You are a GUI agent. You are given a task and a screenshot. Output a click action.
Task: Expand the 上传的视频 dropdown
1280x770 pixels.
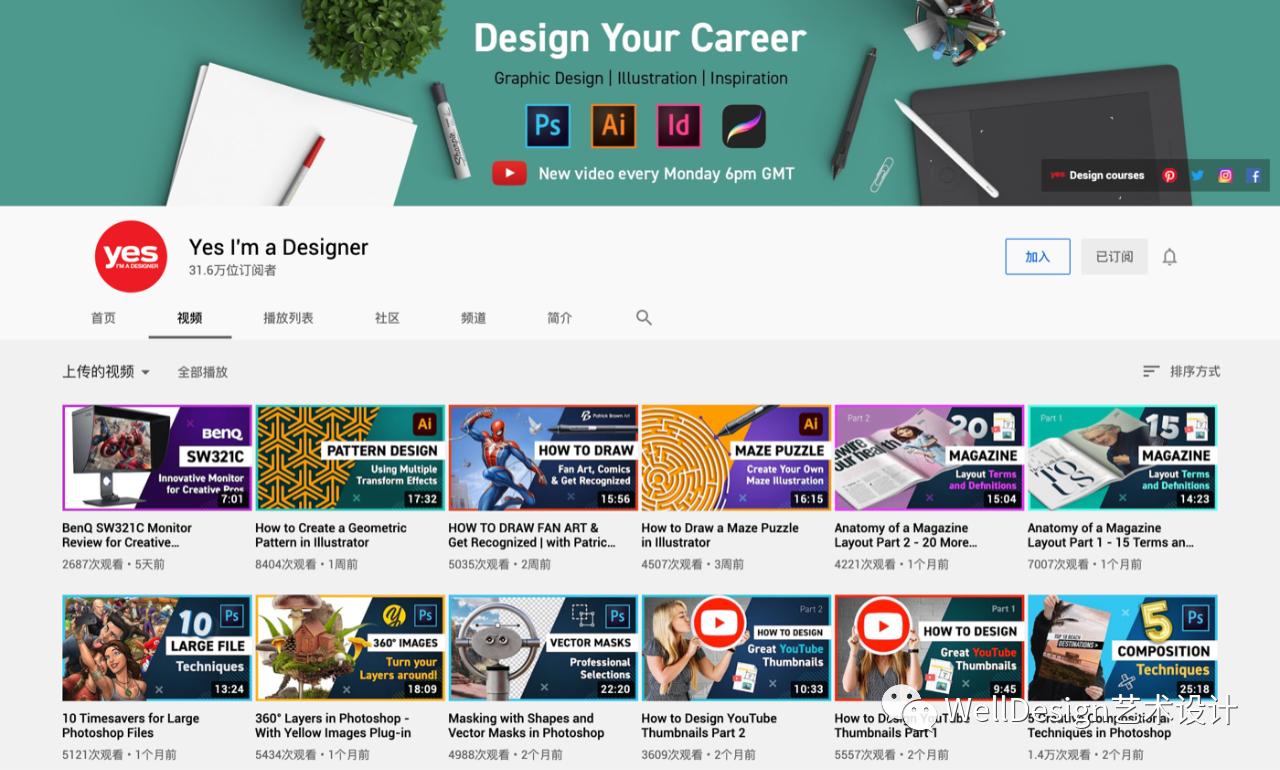106,371
